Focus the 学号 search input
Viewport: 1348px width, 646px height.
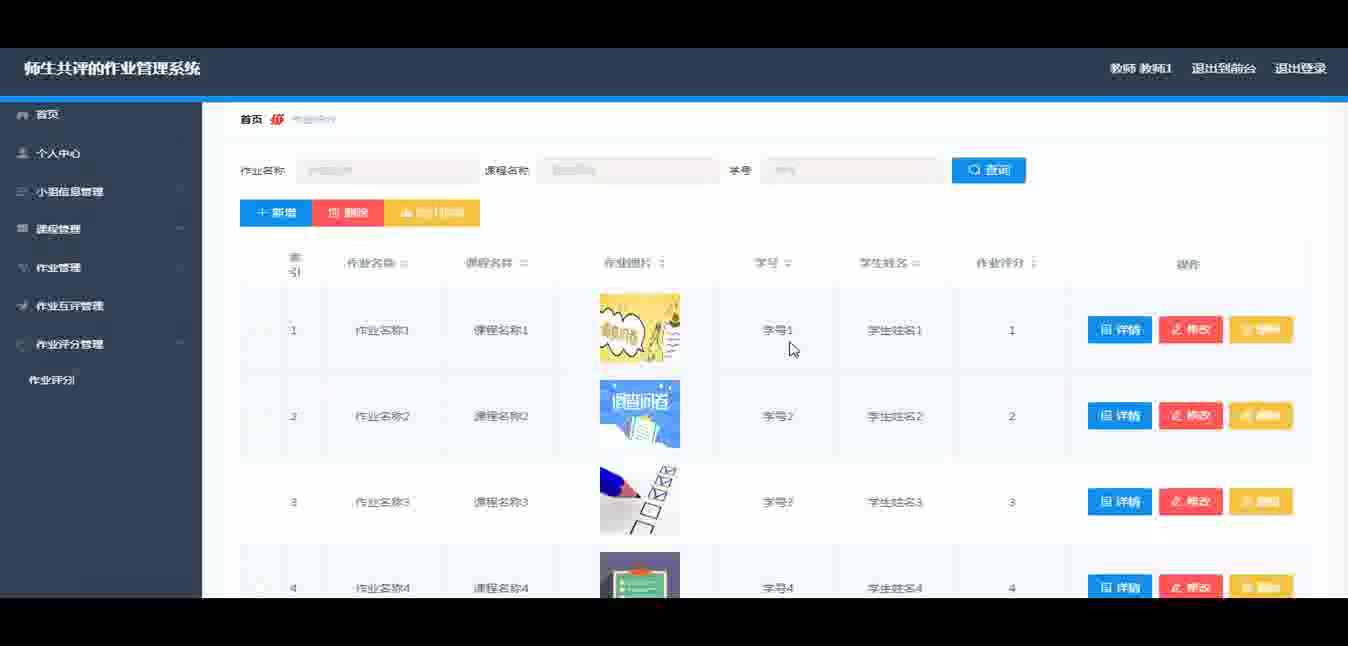[852, 171]
